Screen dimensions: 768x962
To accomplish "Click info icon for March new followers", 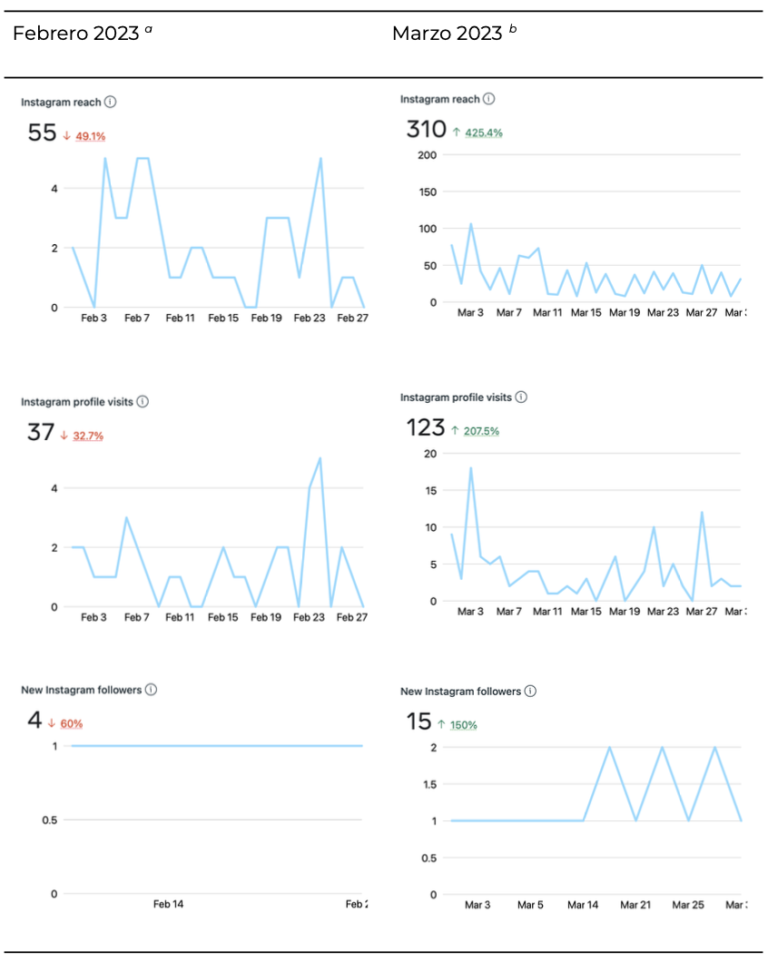I will (x=531, y=691).
